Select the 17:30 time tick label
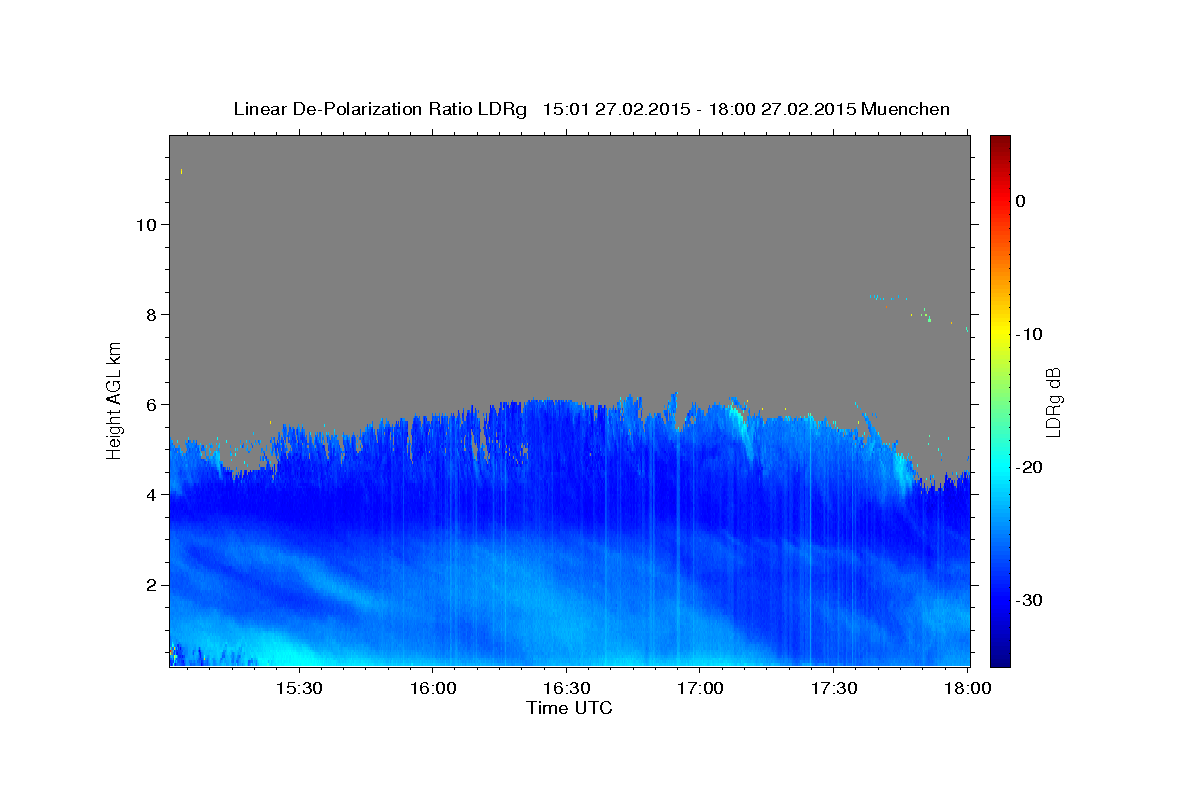Viewport: 1200px width, 800px height. coord(835,689)
